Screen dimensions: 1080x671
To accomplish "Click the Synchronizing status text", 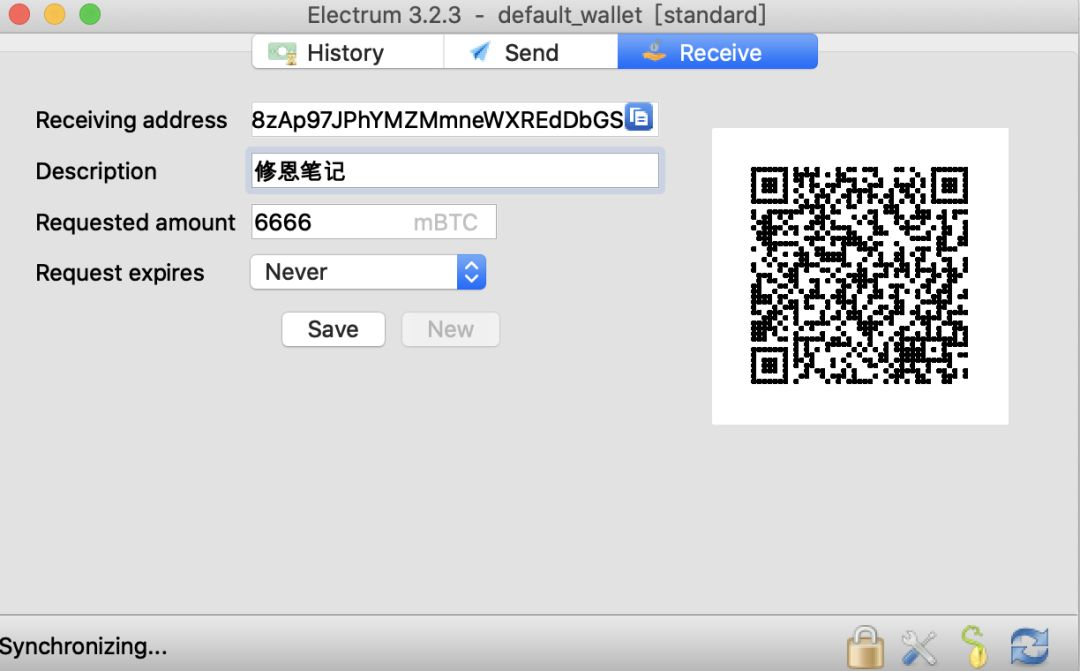I will (x=83, y=646).
